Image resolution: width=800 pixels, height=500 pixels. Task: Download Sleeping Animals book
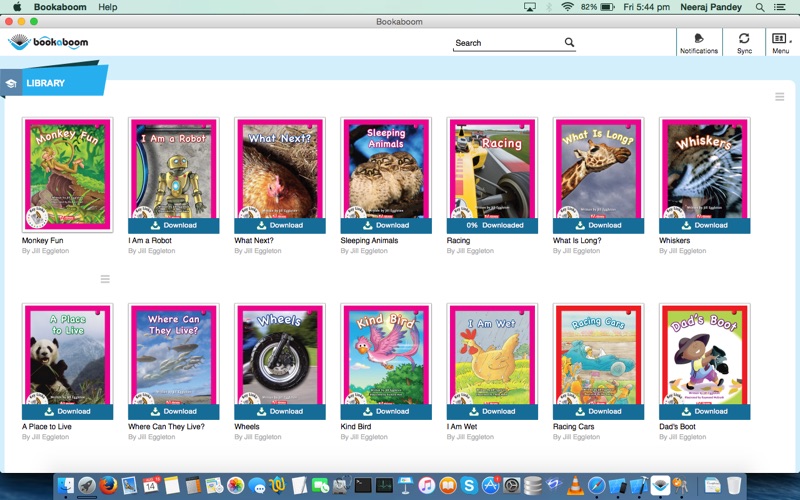click(386, 225)
